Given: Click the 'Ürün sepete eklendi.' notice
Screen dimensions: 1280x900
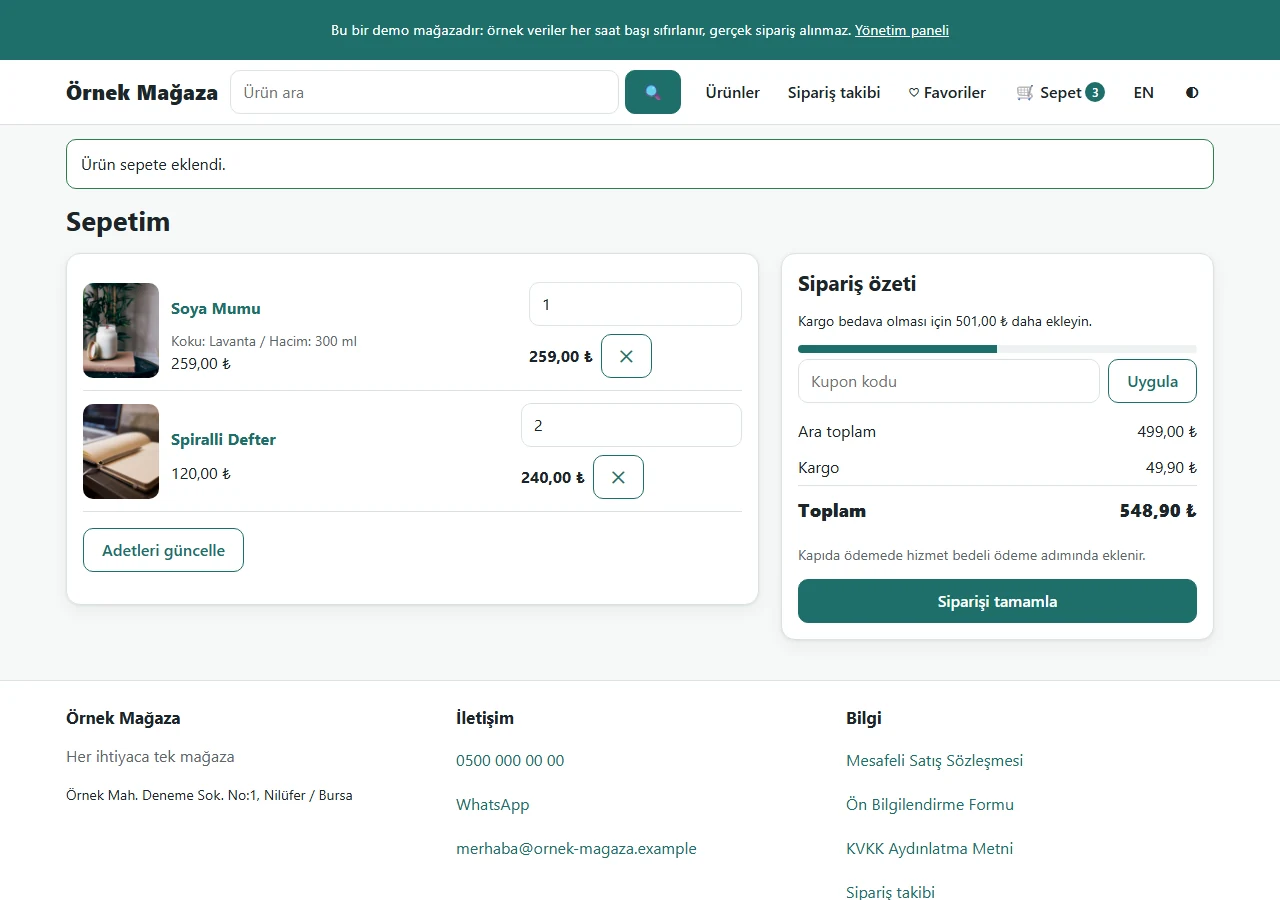Looking at the screenshot, I should click(640, 164).
